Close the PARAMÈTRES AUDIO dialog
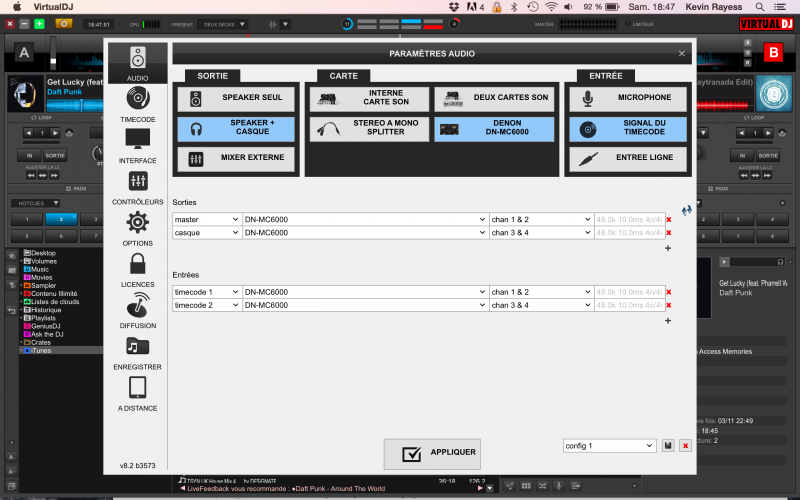The height and width of the screenshot is (500, 800). pyautogui.click(x=682, y=54)
